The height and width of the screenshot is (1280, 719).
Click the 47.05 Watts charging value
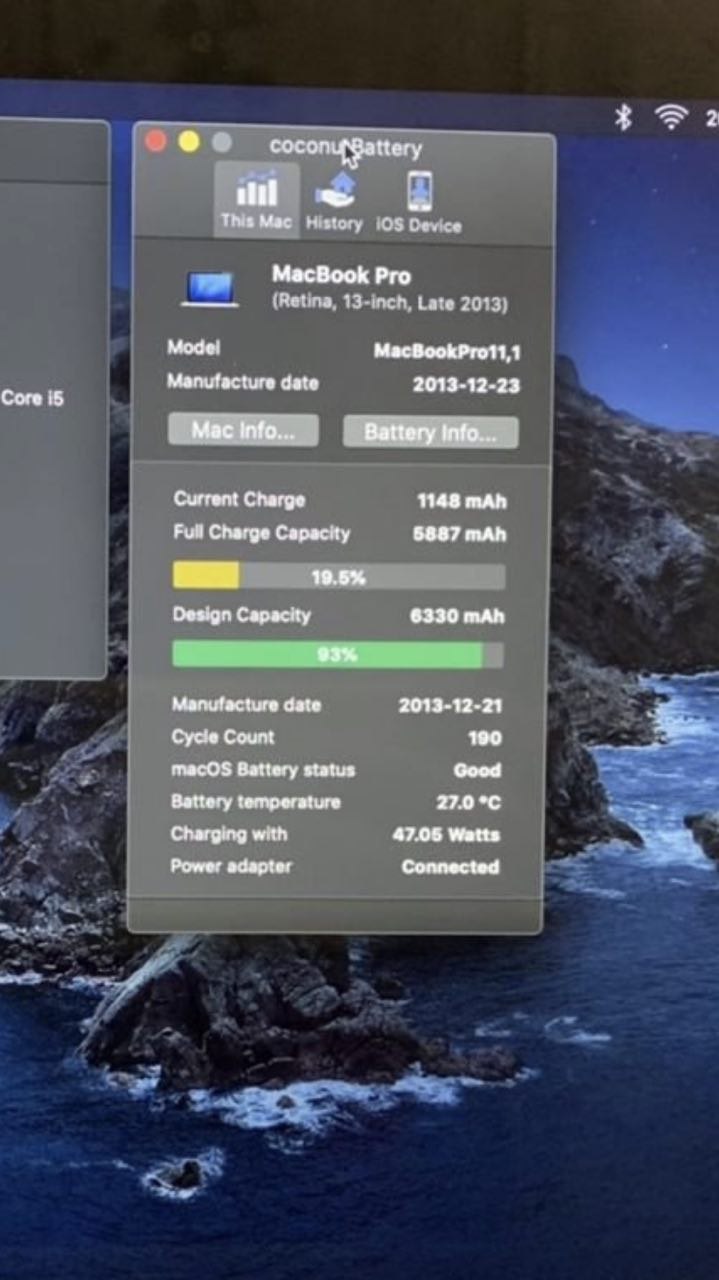coord(446,834)
